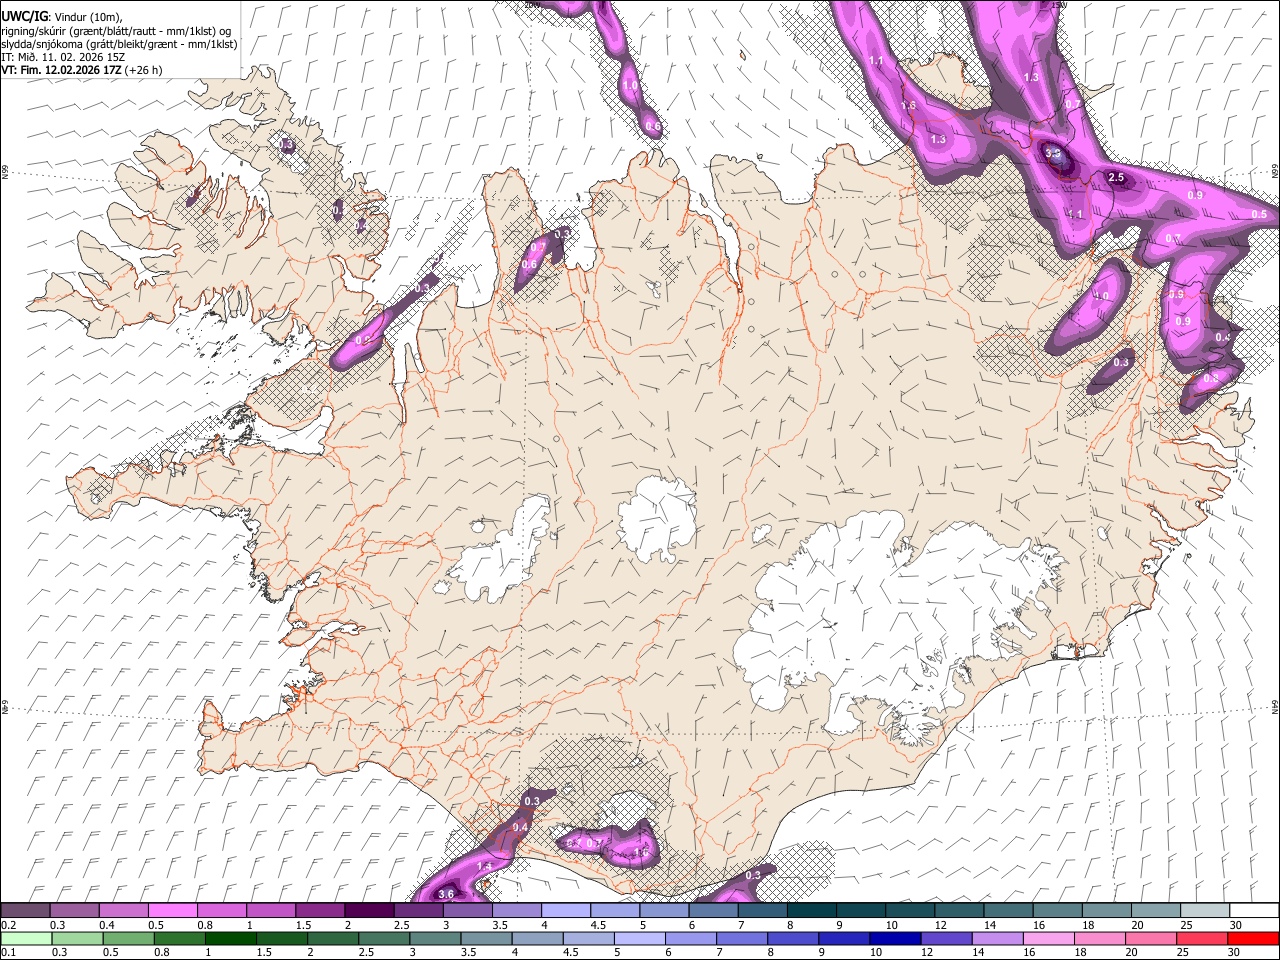The image size is (1280, 960).
Task: Click the rain-scale swatch between 2 and 2.5
Action: (x=333, y=938)
